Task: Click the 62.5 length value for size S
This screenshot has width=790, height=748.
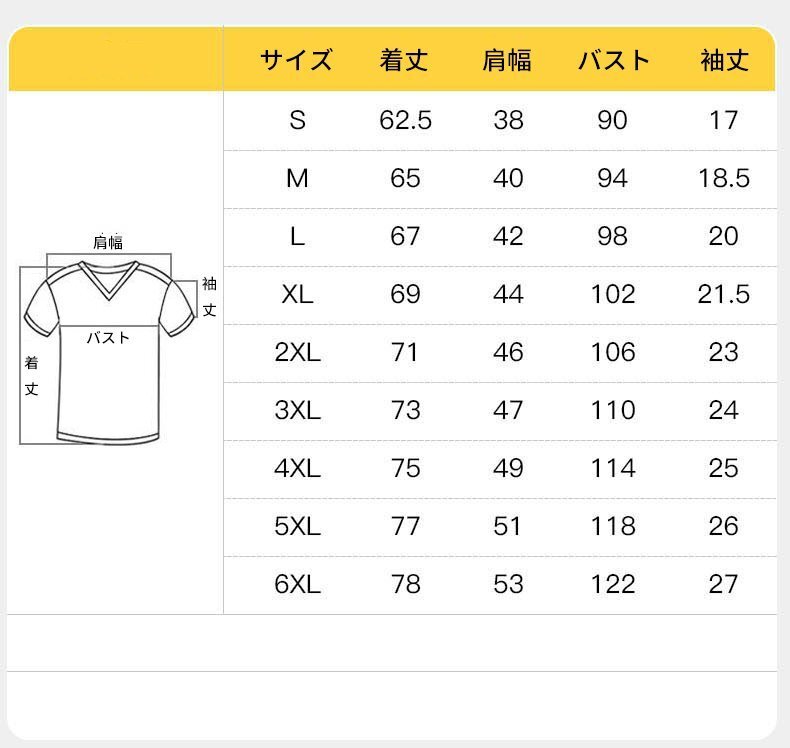Action: coord(405,121)
